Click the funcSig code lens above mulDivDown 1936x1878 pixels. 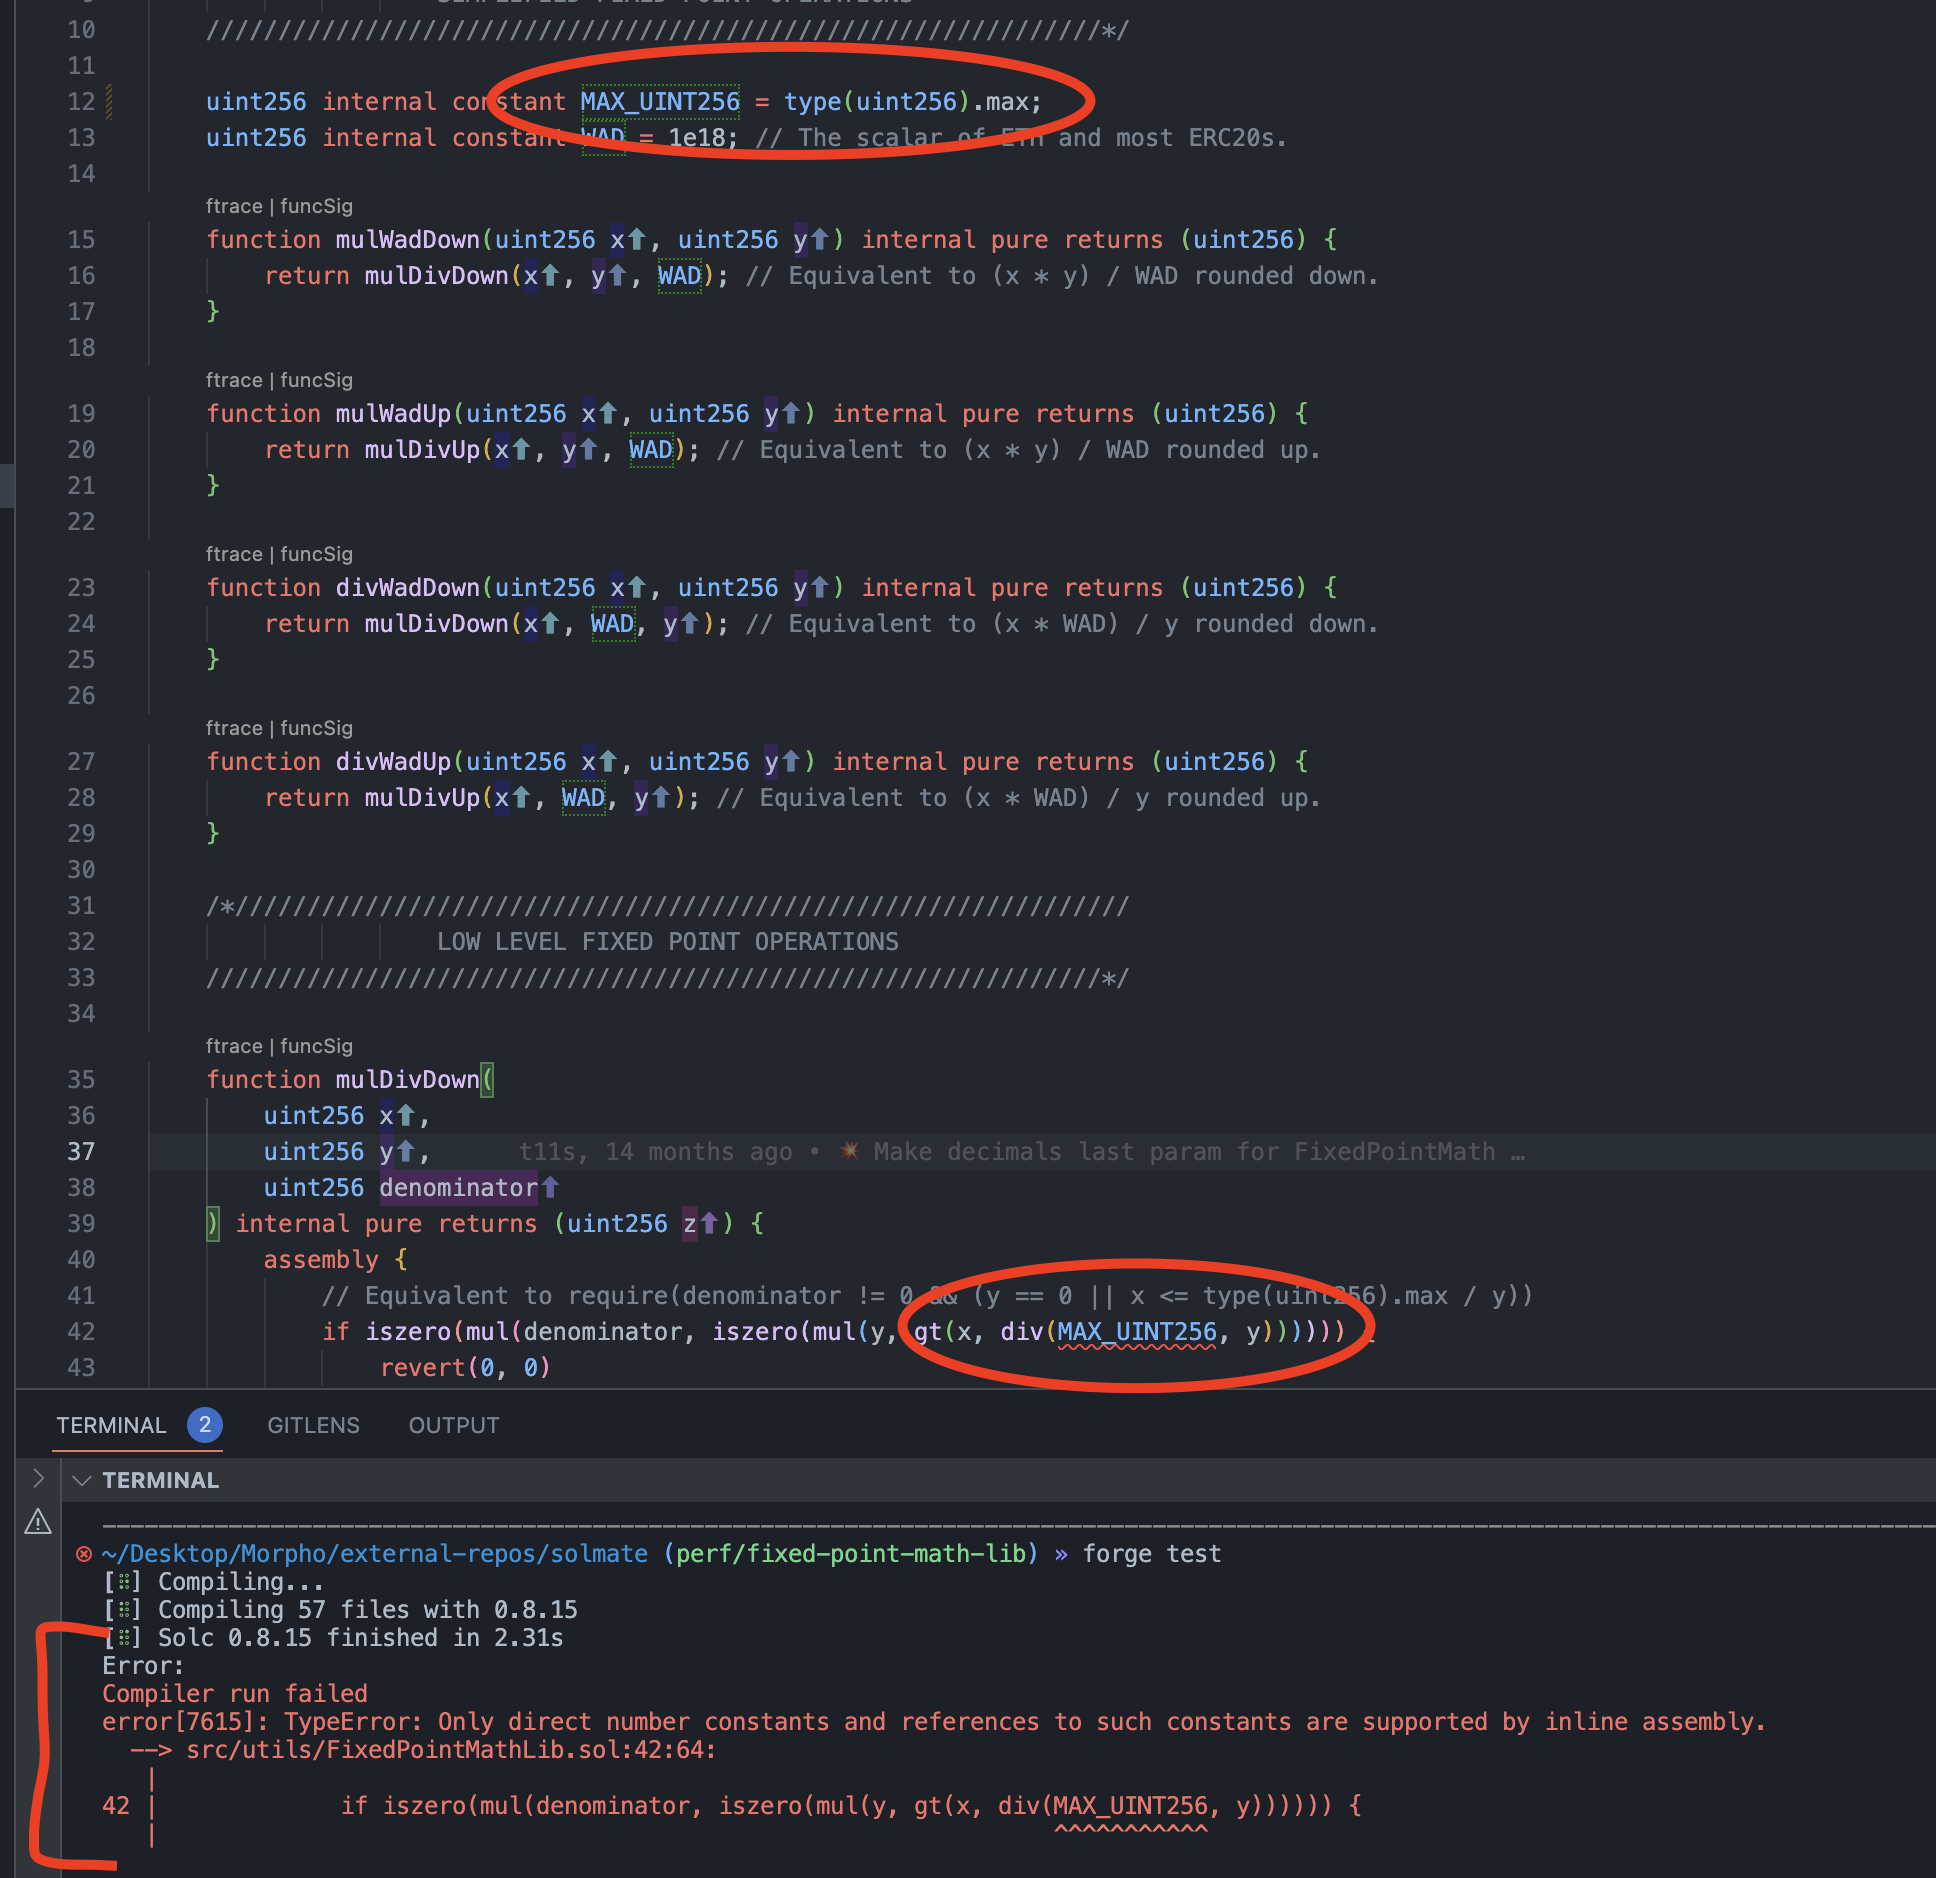coord(316,1046)
